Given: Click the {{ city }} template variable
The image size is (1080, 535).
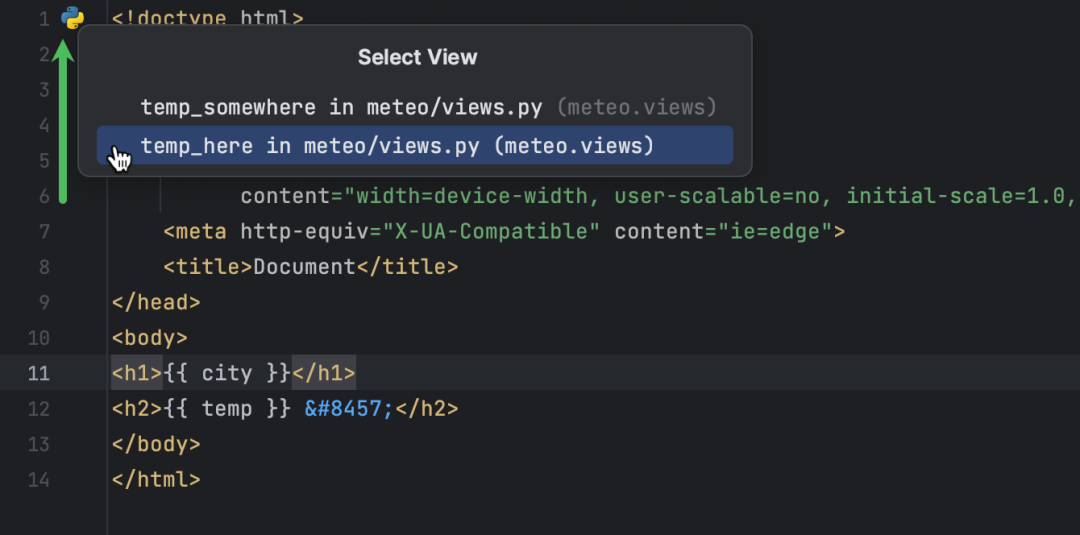Looking at the screenshot, I should click(x=227, y=373).
